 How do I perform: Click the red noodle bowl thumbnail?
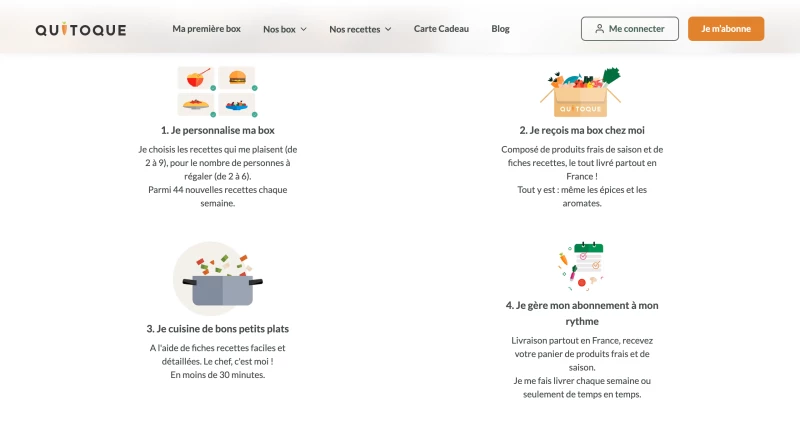point(196,78)
